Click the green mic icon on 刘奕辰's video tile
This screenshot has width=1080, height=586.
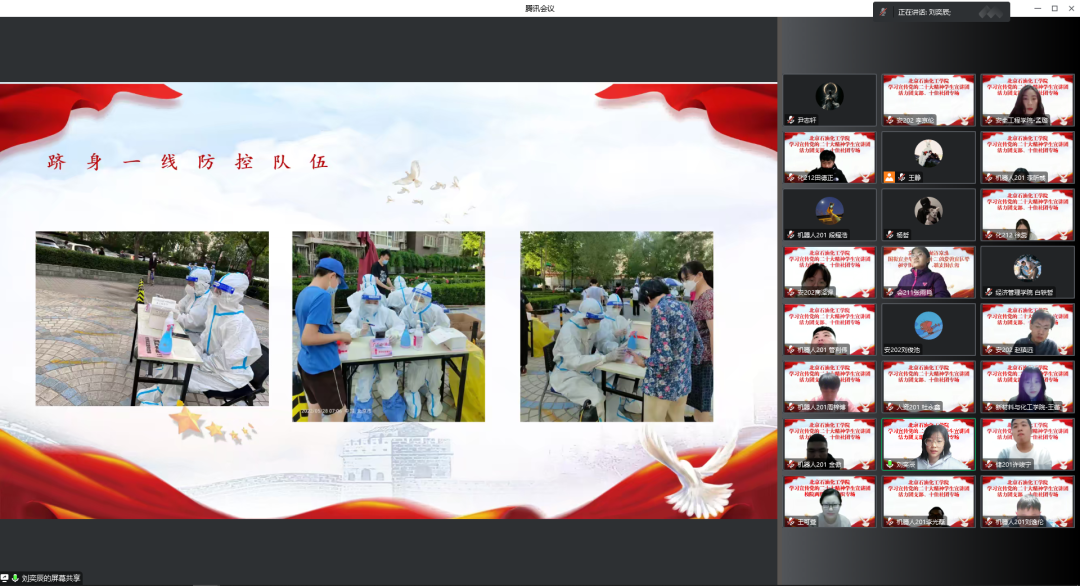pyautogui.click(x=889, y=465)
